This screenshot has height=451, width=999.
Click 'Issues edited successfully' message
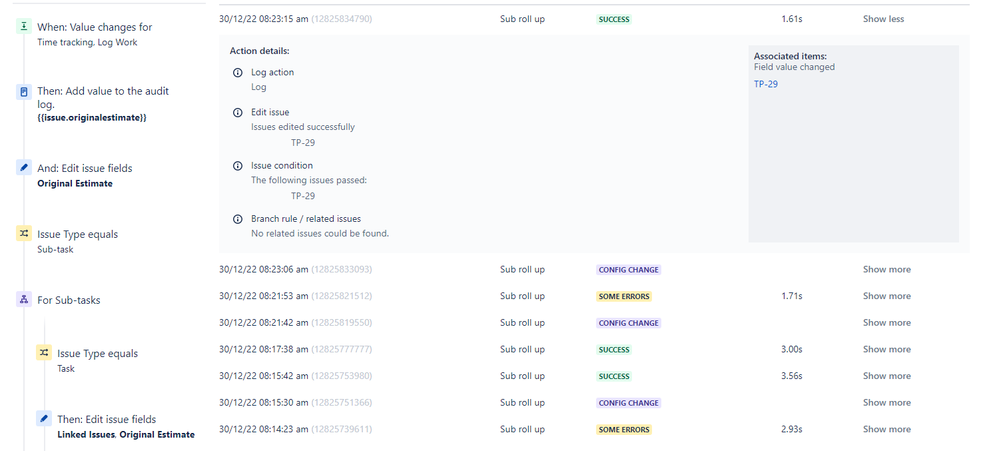[x=303, y=127]
